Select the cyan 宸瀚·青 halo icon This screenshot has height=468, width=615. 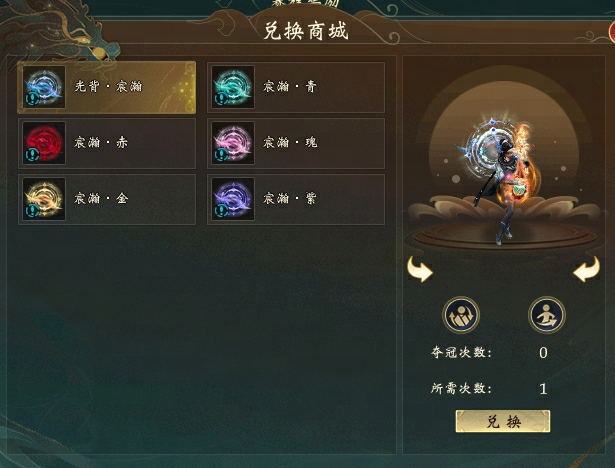click(x=233, y=87)
